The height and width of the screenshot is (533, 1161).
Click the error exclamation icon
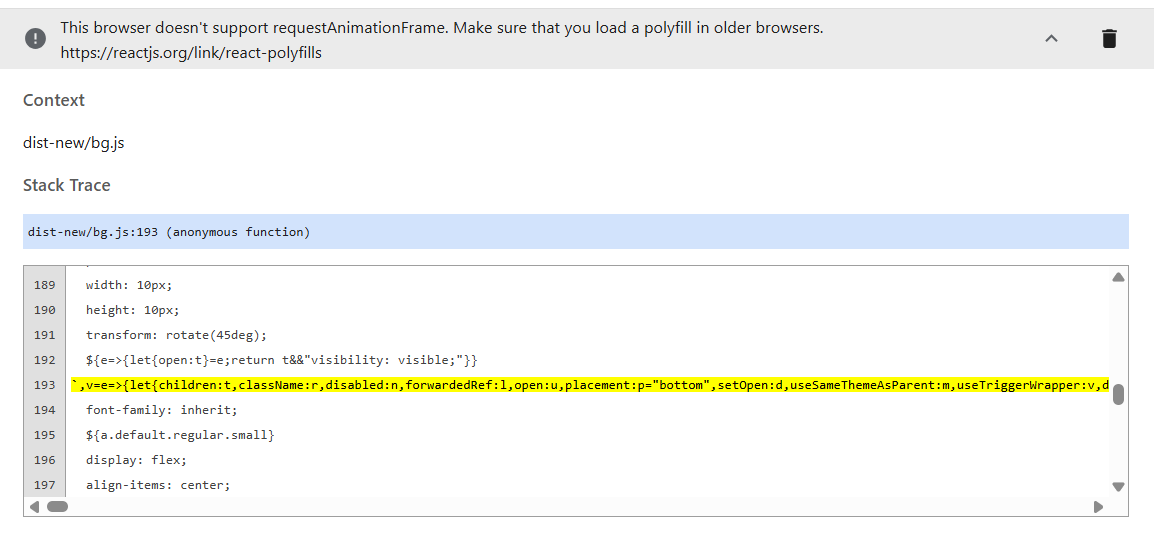pyautogui.click(x=35, y=38)
